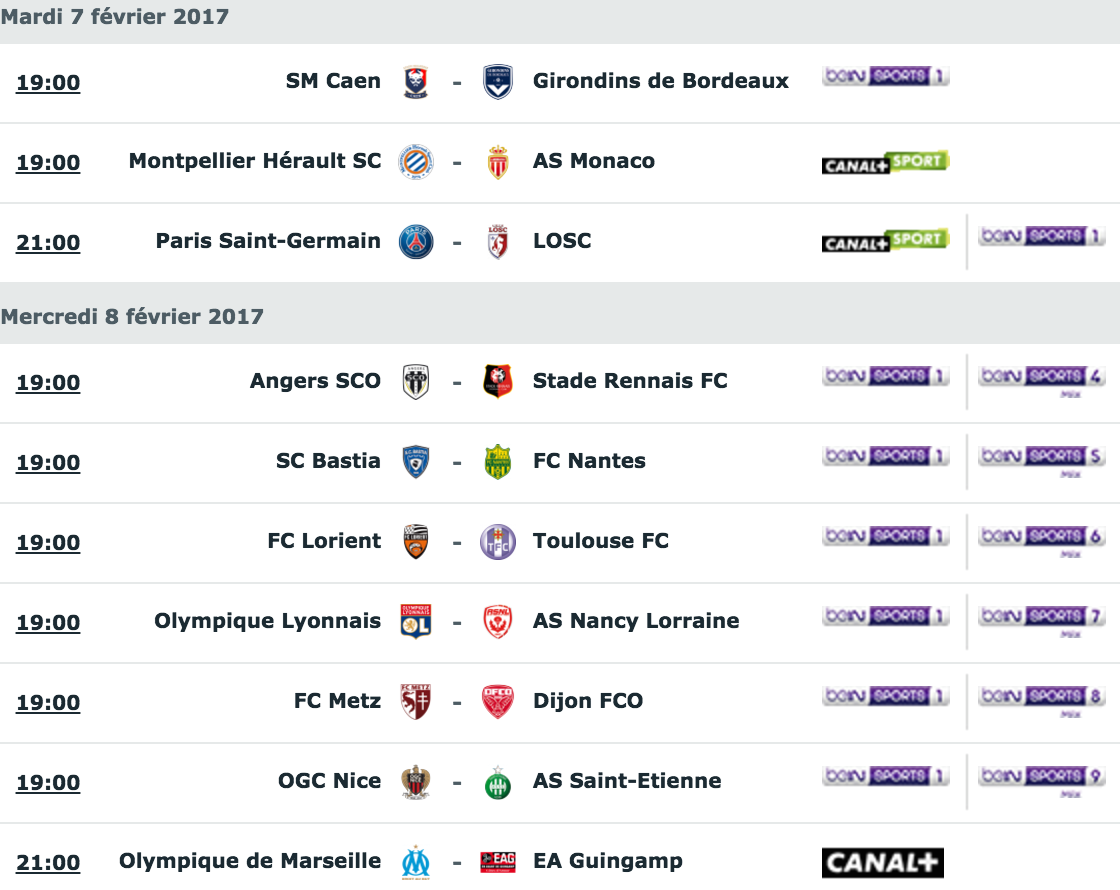Select the Toulouse FC purple logo

coord(498,542)
